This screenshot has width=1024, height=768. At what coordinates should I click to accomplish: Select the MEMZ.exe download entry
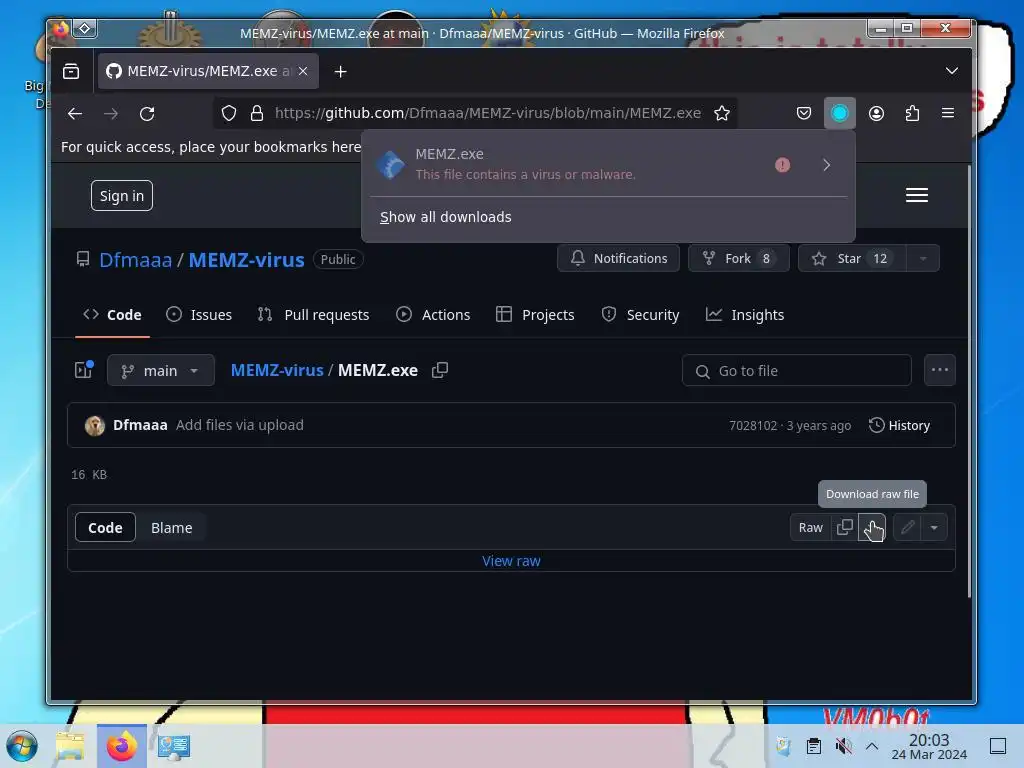588,165
